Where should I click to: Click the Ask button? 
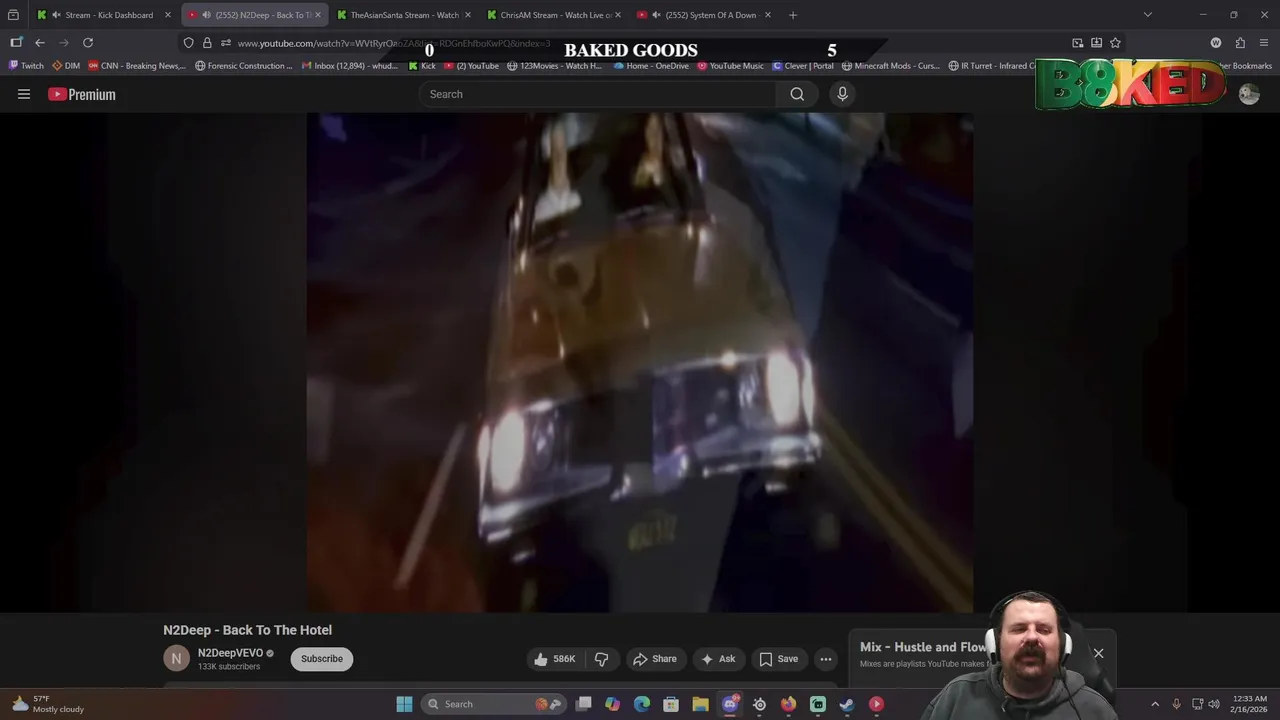[x=718, y=659]
